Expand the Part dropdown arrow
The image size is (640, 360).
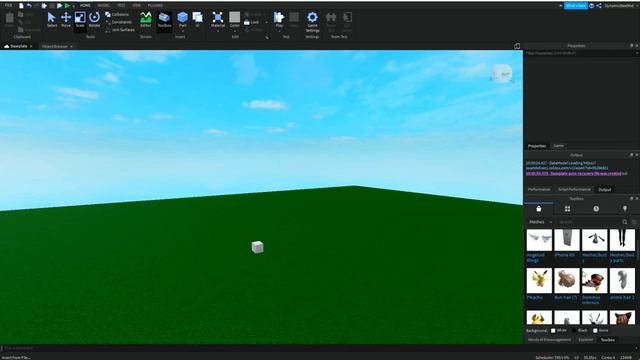point(182,31)
